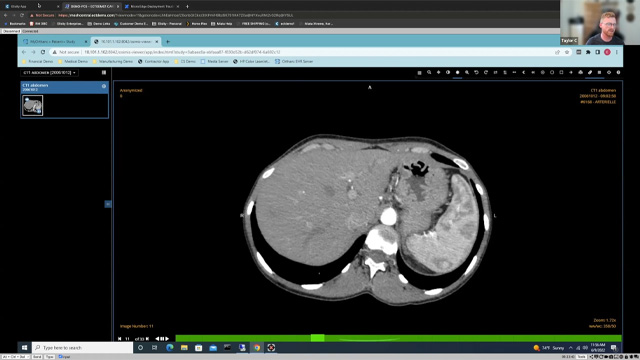Open Task View from taskbar
The width and height of the screenshot is (640, 360).
[x=154, y=348]
